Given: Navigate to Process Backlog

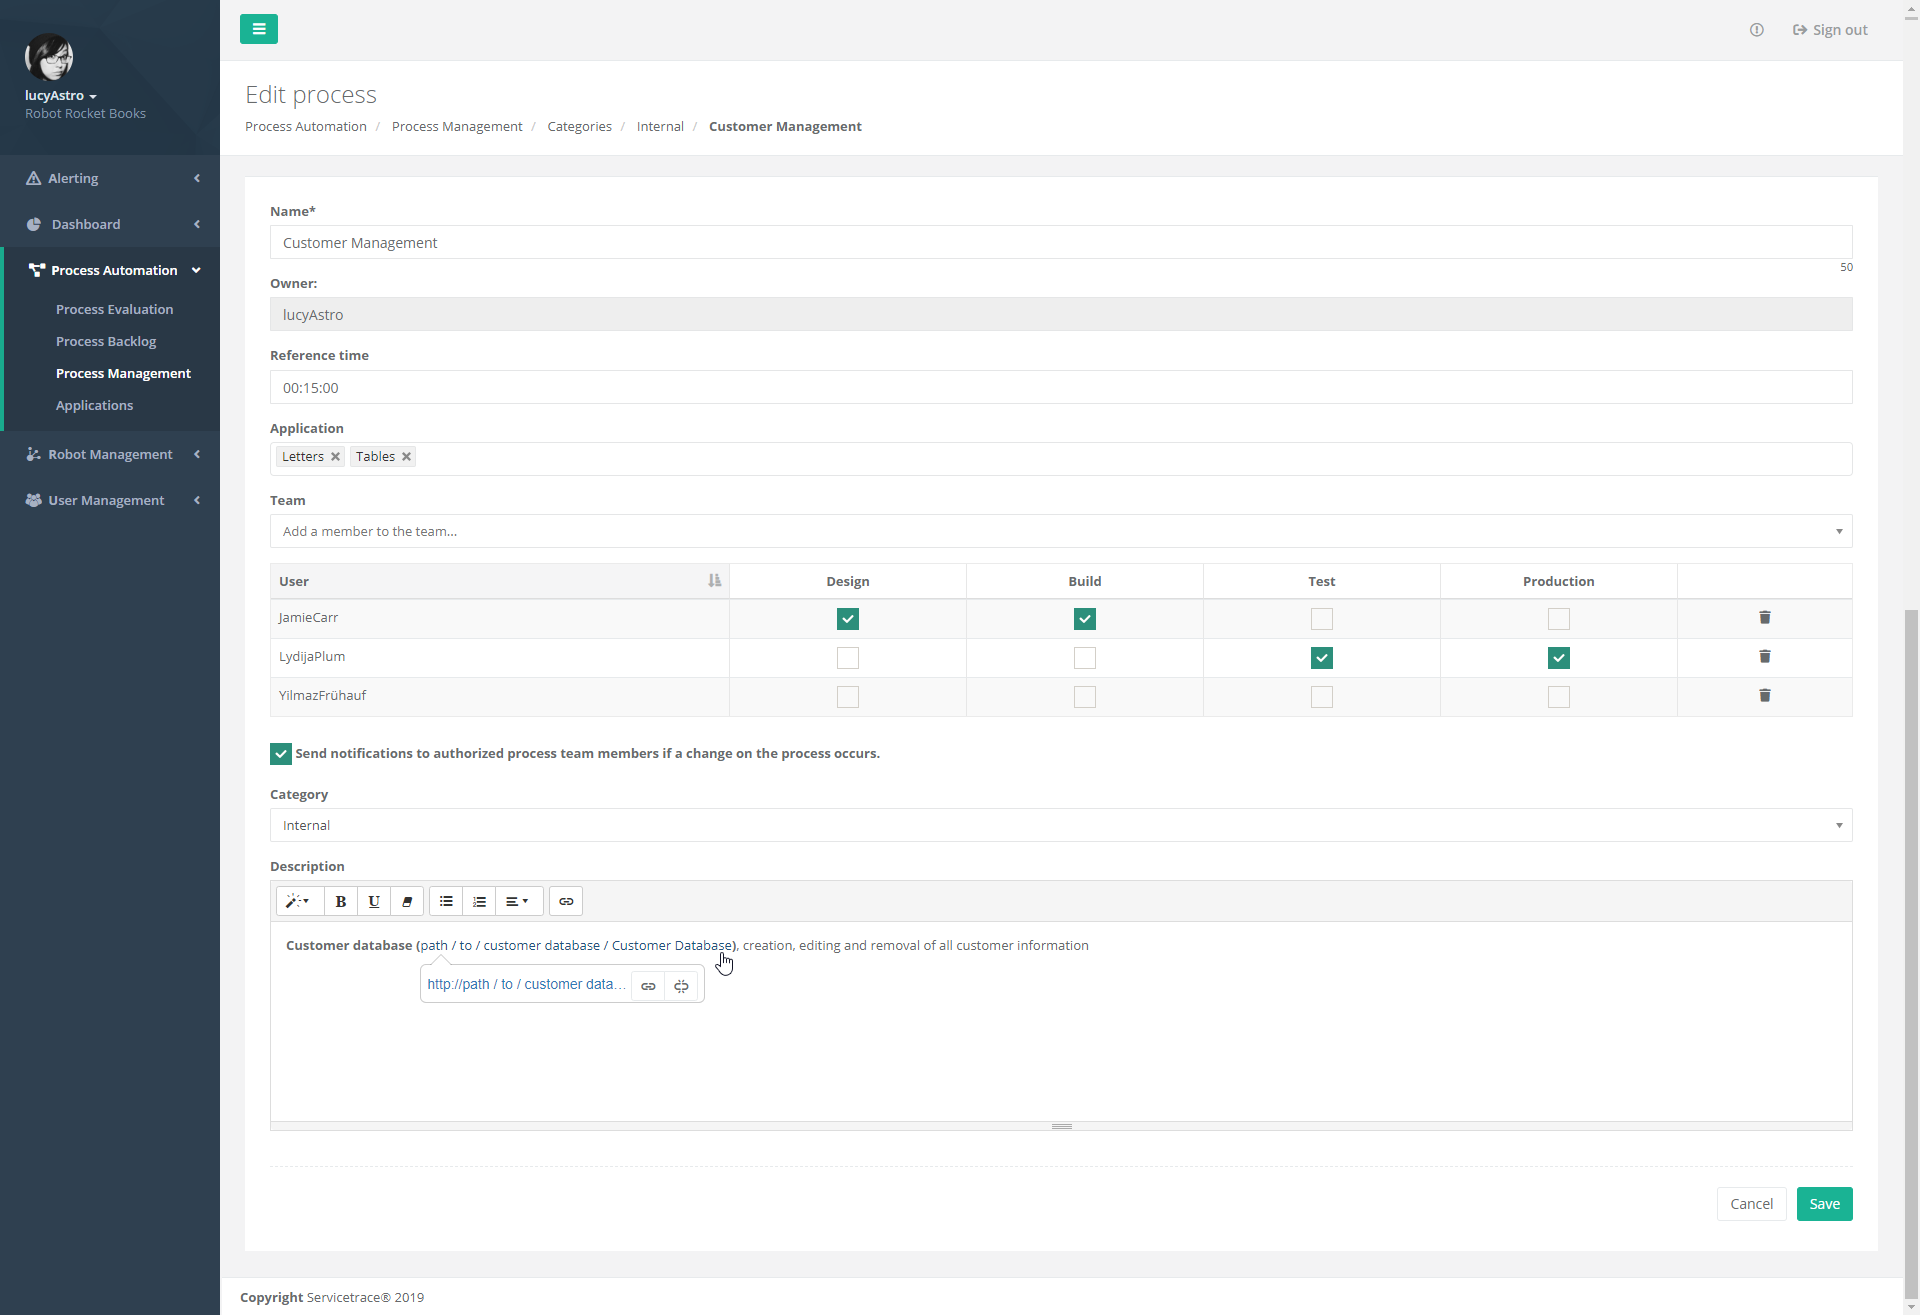Looking at the screenshot, I should 106,341.
